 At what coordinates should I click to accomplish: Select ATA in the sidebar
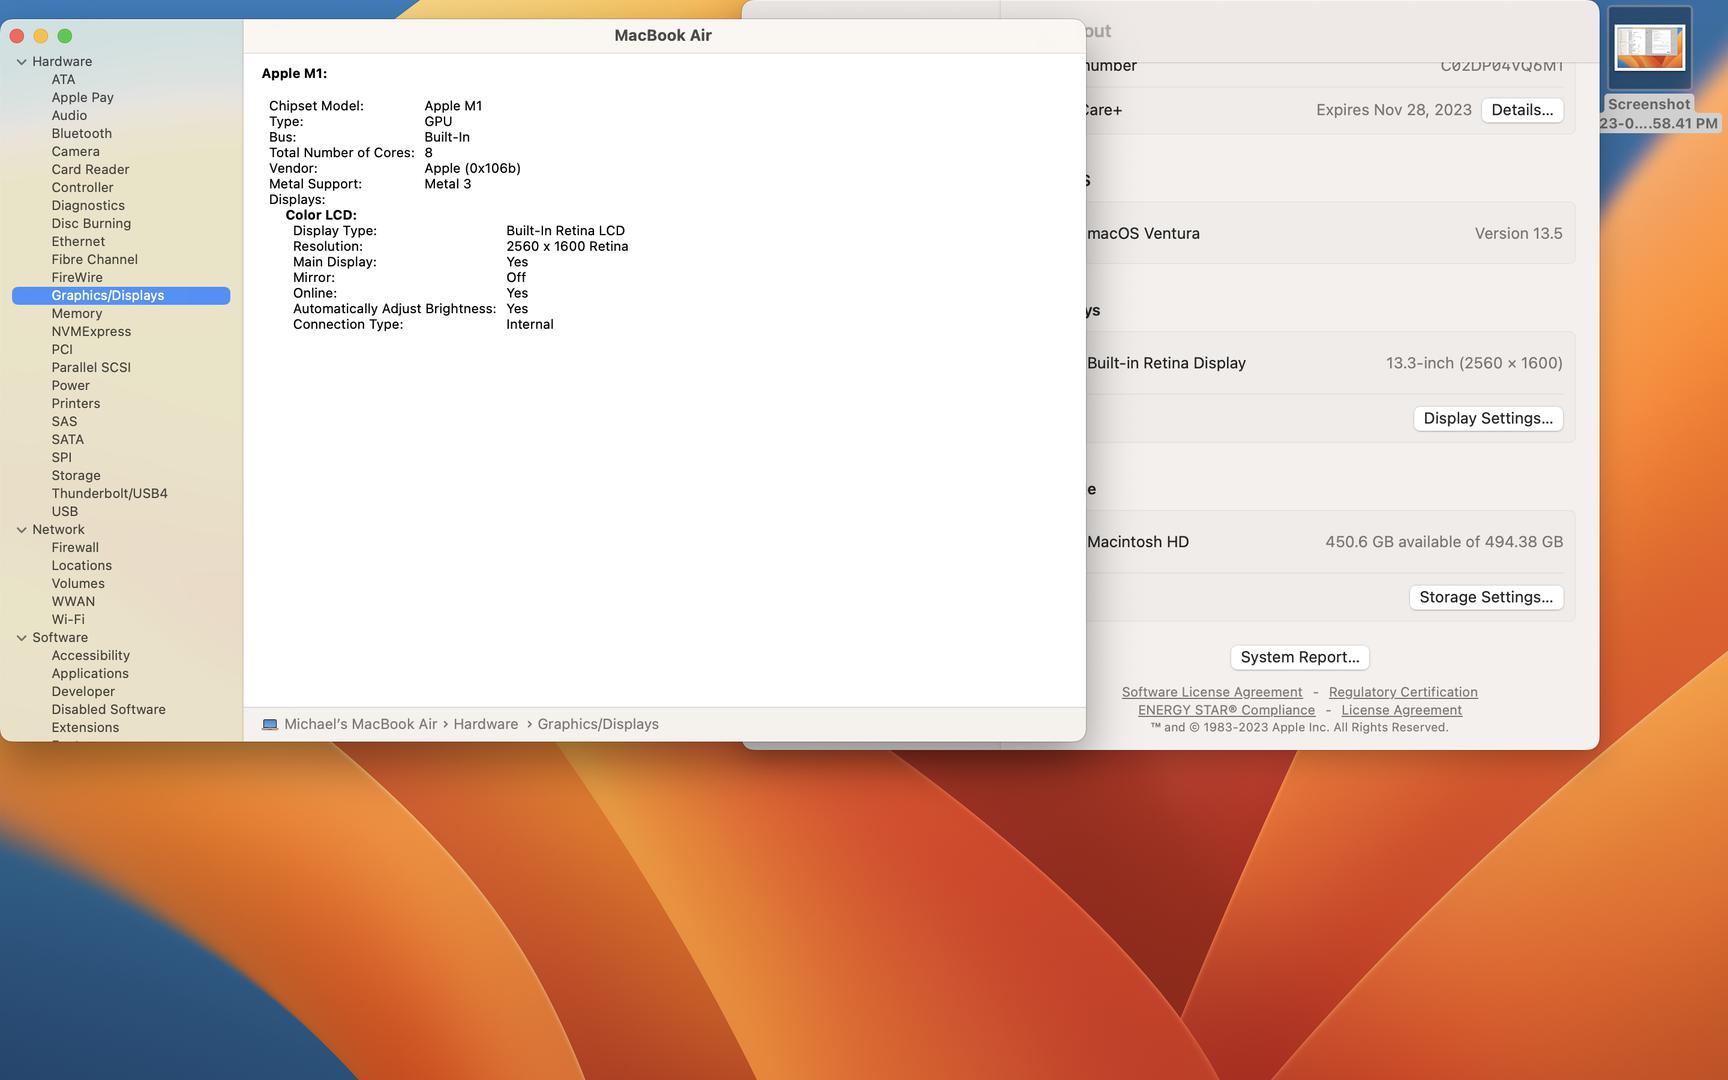[63, 80]
